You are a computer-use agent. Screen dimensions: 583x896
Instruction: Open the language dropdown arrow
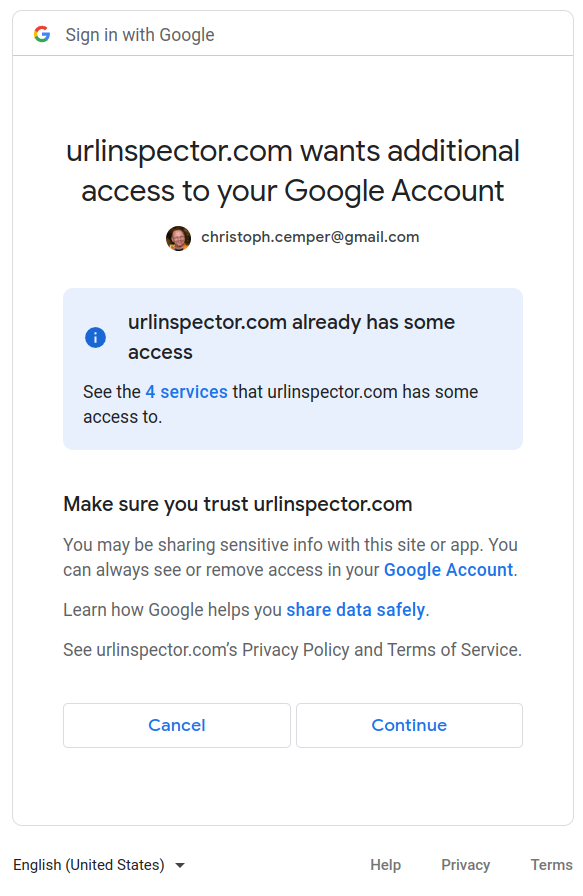179,865
